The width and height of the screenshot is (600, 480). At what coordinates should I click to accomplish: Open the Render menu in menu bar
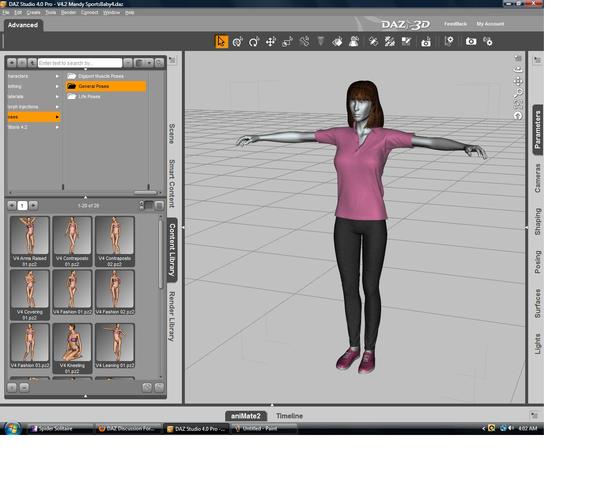(x=68, y=13)
